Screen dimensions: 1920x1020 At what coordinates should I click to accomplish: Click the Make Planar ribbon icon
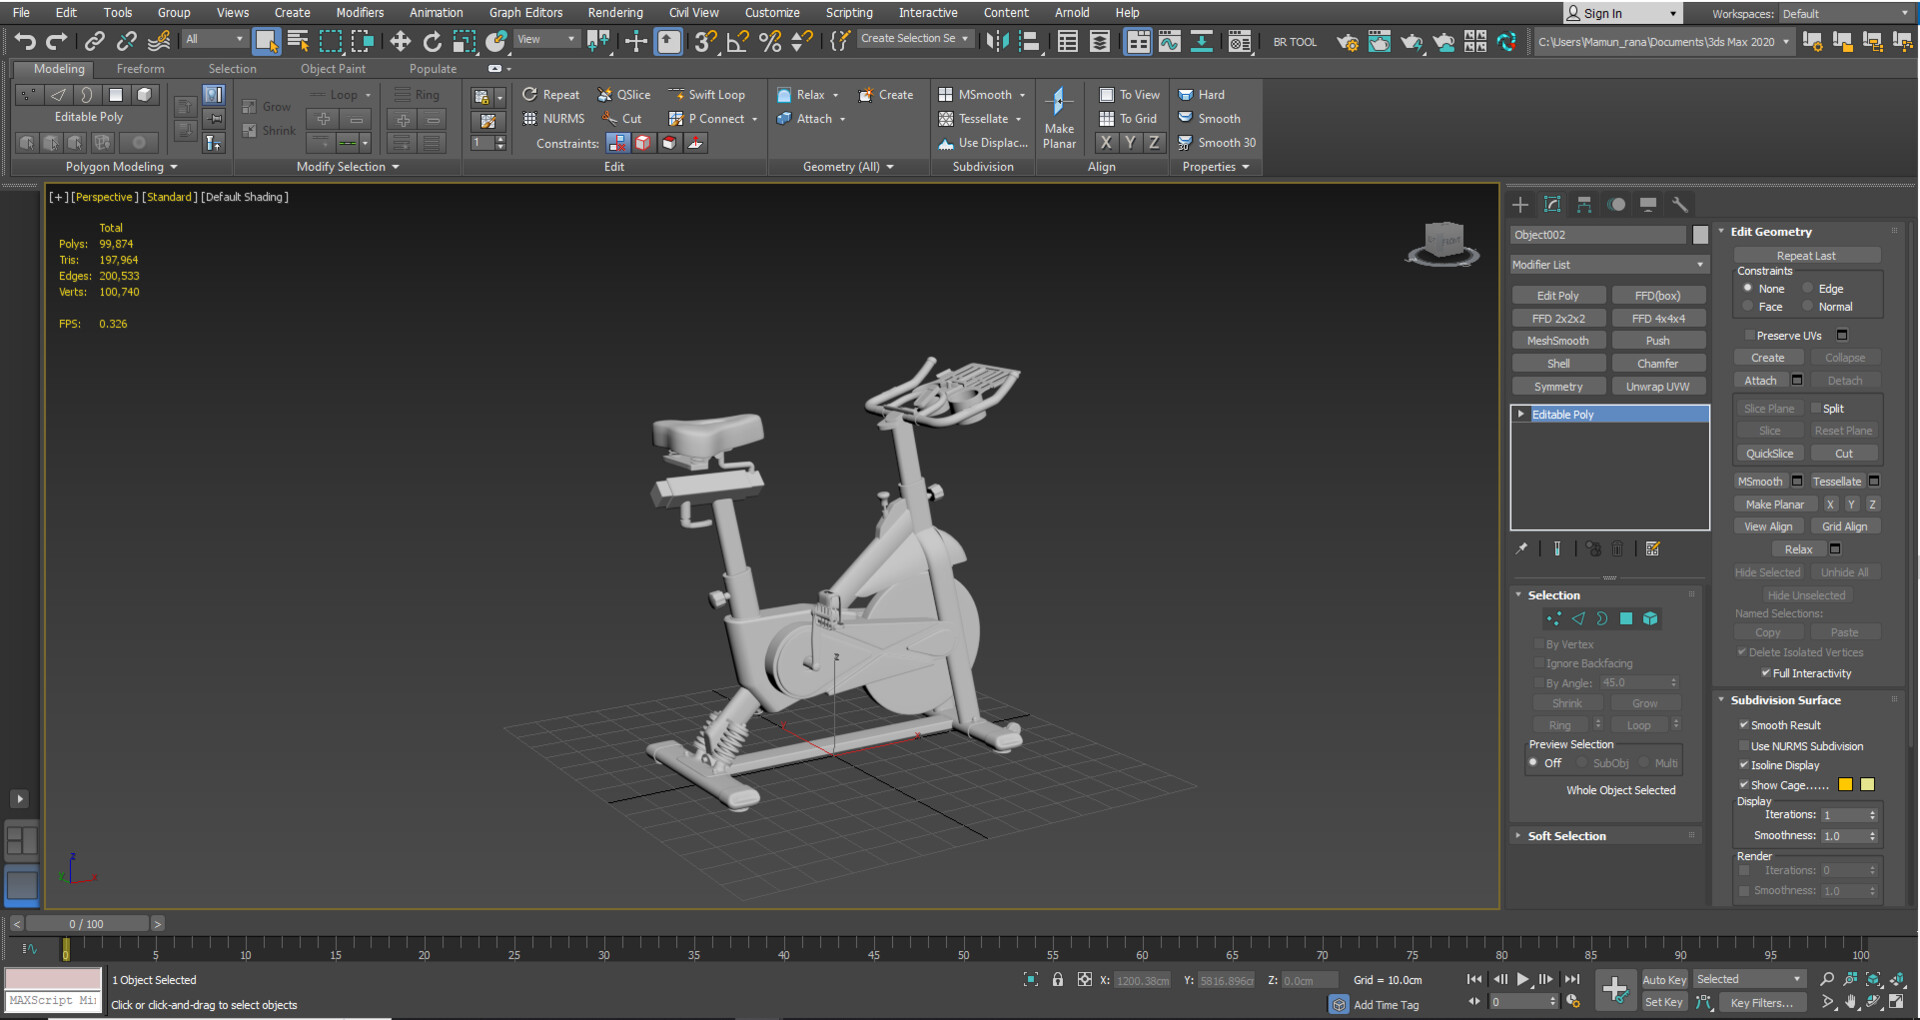pyautogui.click(x=1059, y=118)
